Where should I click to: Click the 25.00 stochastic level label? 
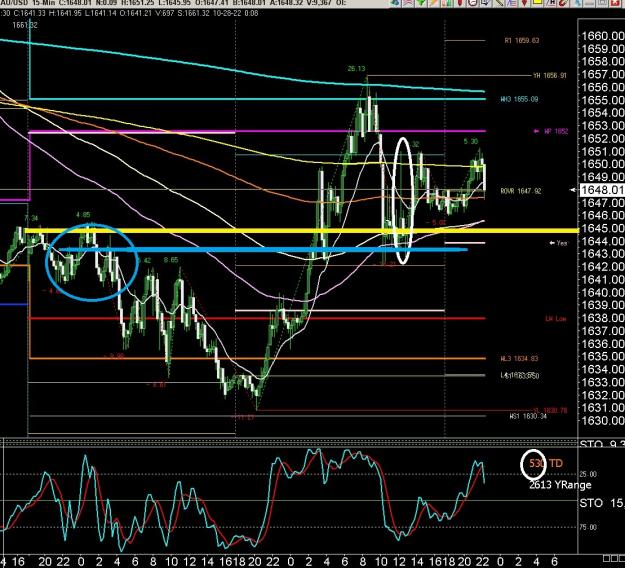588,474
